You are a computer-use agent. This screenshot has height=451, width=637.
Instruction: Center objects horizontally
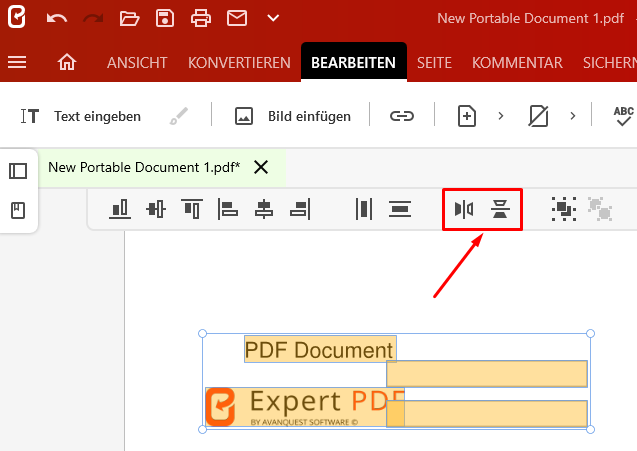point(264,209)
